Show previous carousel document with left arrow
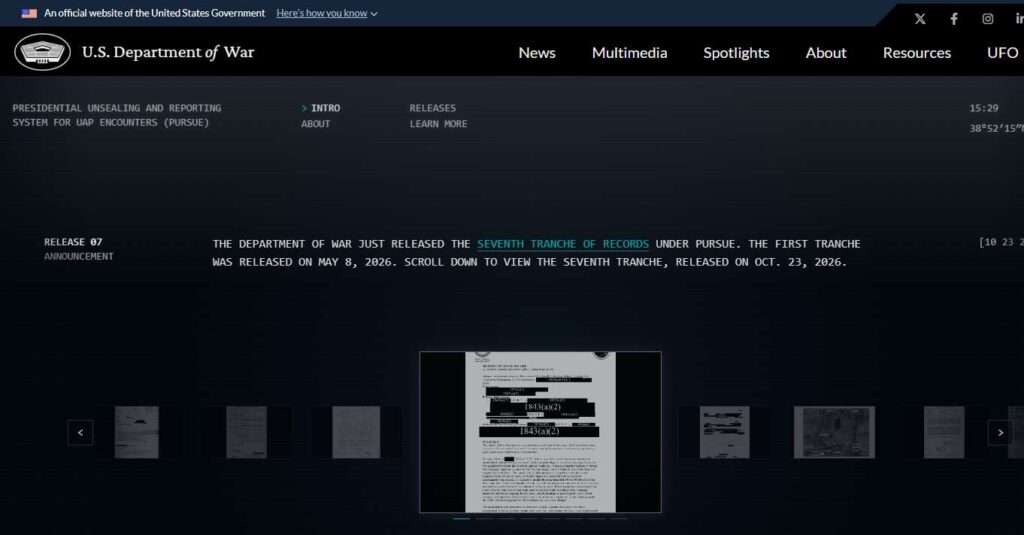This screenshot has width=1024, height=535. click(x=80, y=432)
